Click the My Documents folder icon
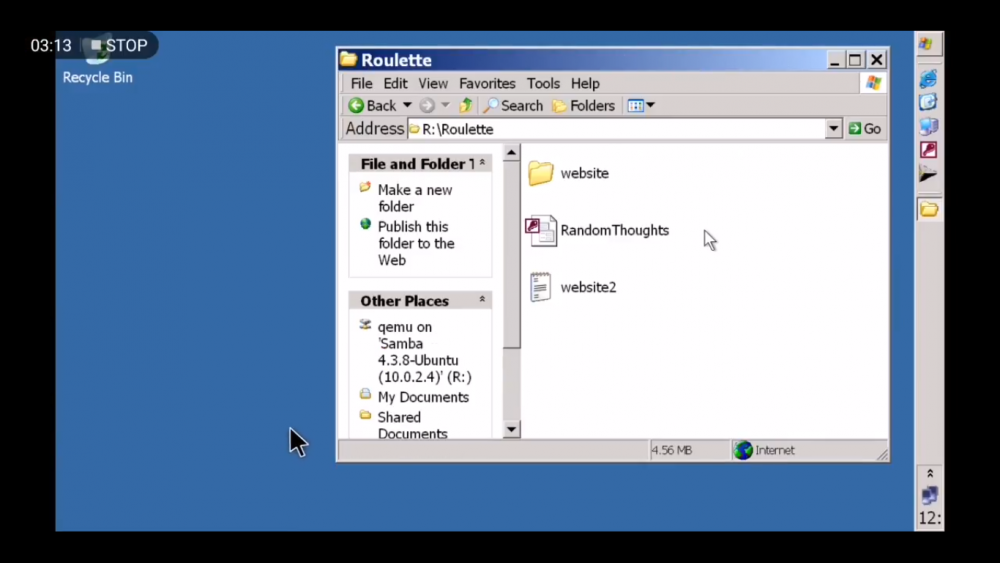1000x563 pixels. point(365,394)
